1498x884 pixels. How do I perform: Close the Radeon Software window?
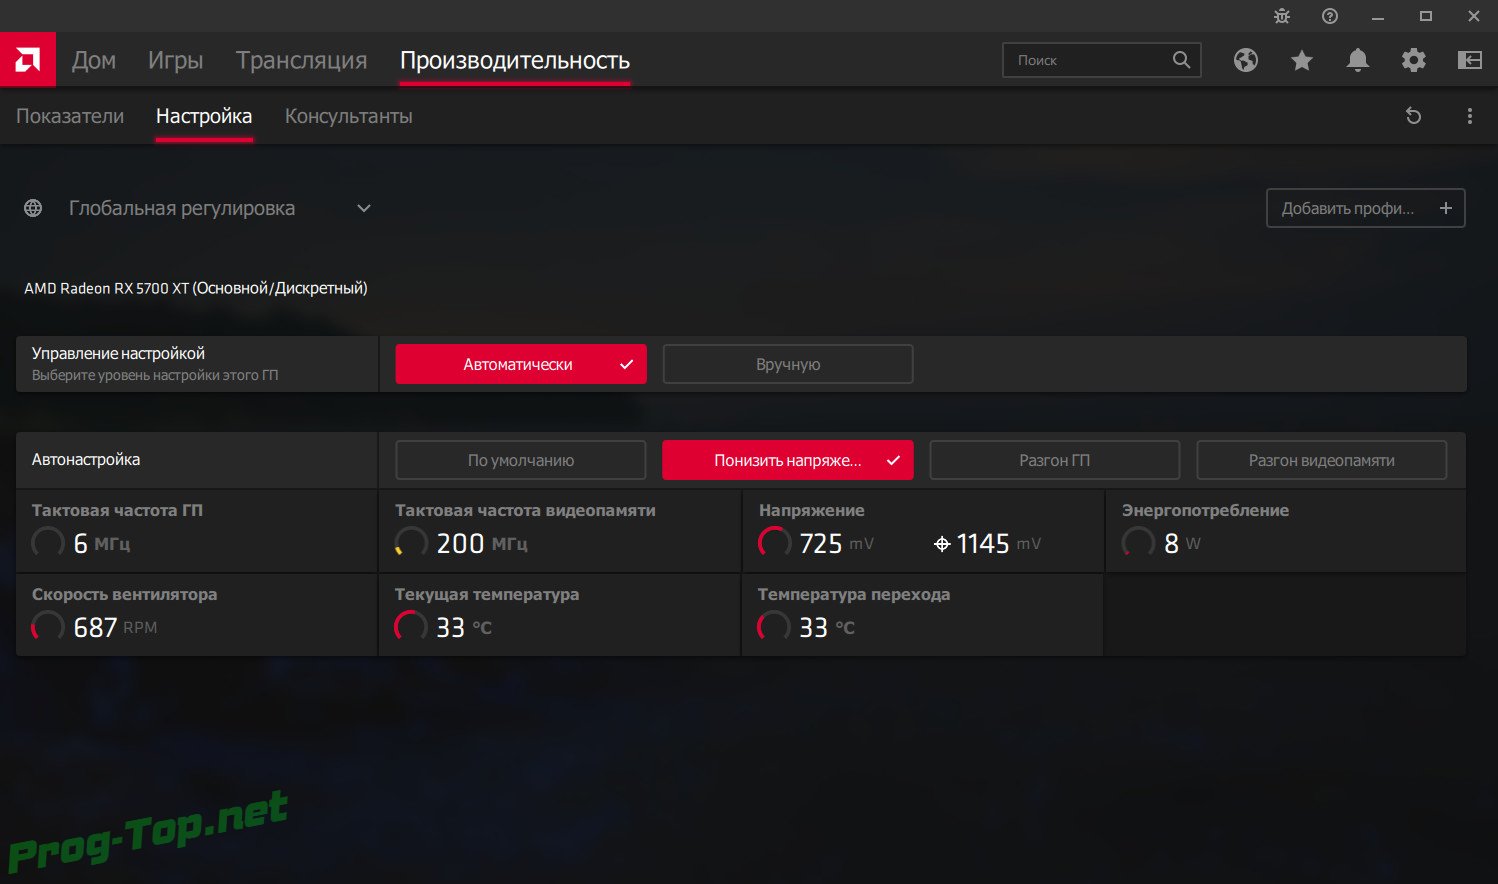click(1474, 16)
